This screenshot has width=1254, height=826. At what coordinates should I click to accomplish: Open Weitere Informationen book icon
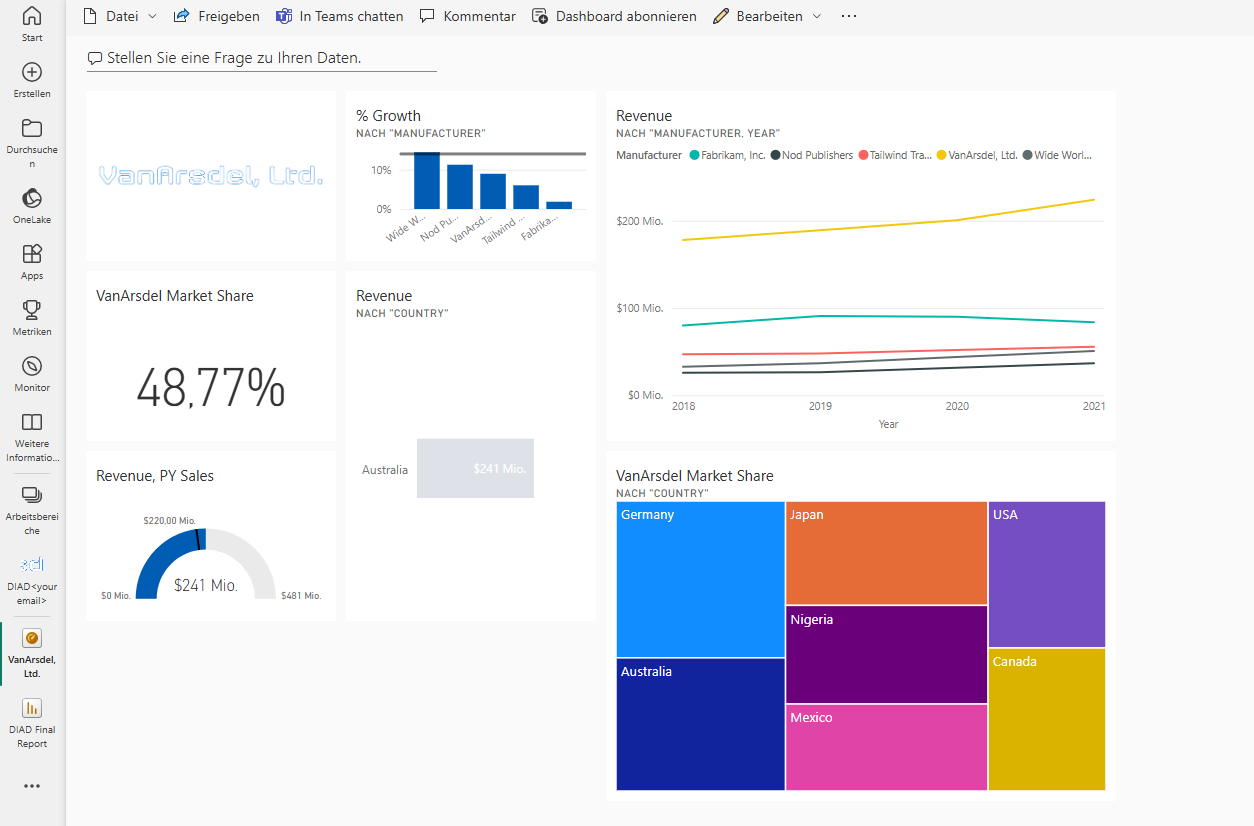coord(32,422)
